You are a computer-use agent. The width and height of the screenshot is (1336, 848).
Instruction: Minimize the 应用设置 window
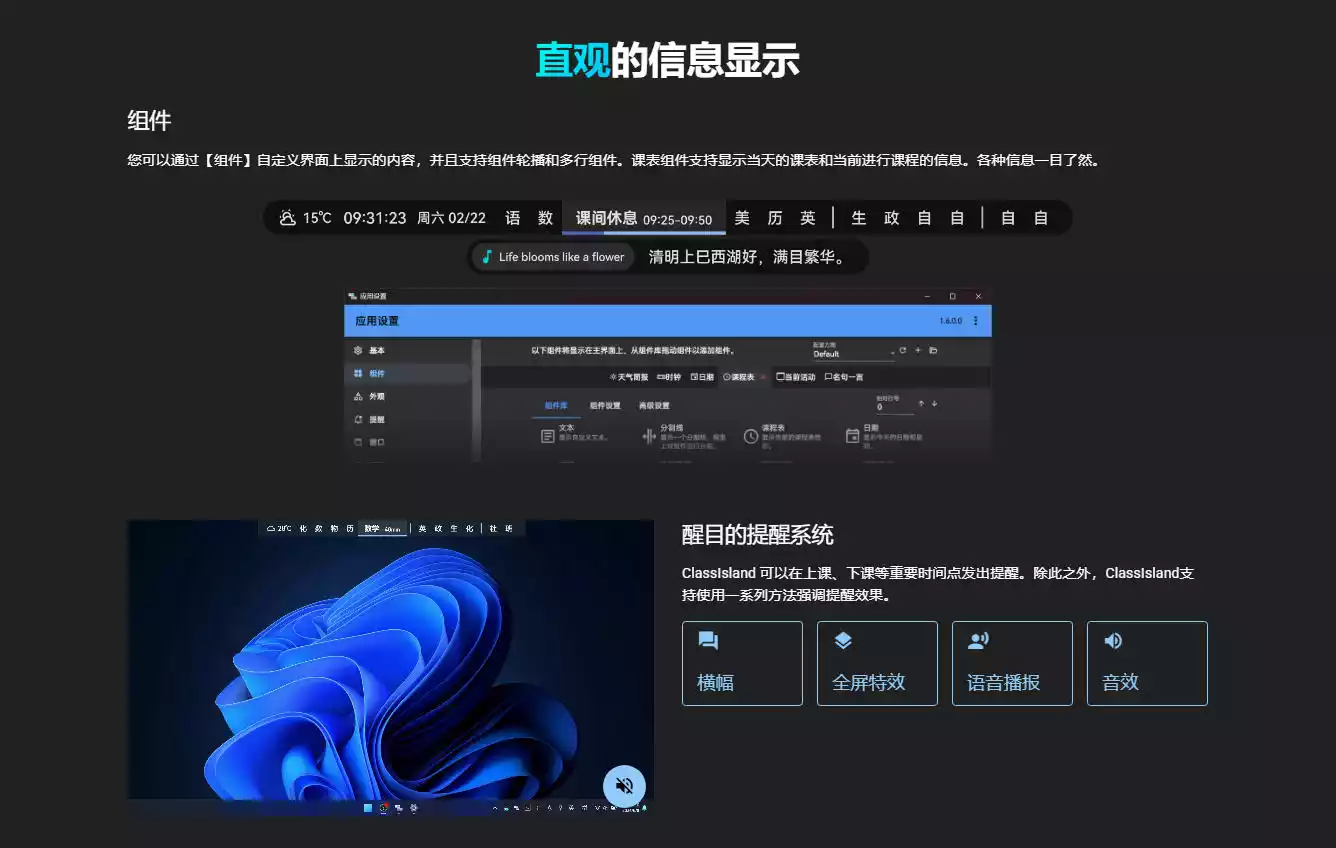click(x=927, y=296)
